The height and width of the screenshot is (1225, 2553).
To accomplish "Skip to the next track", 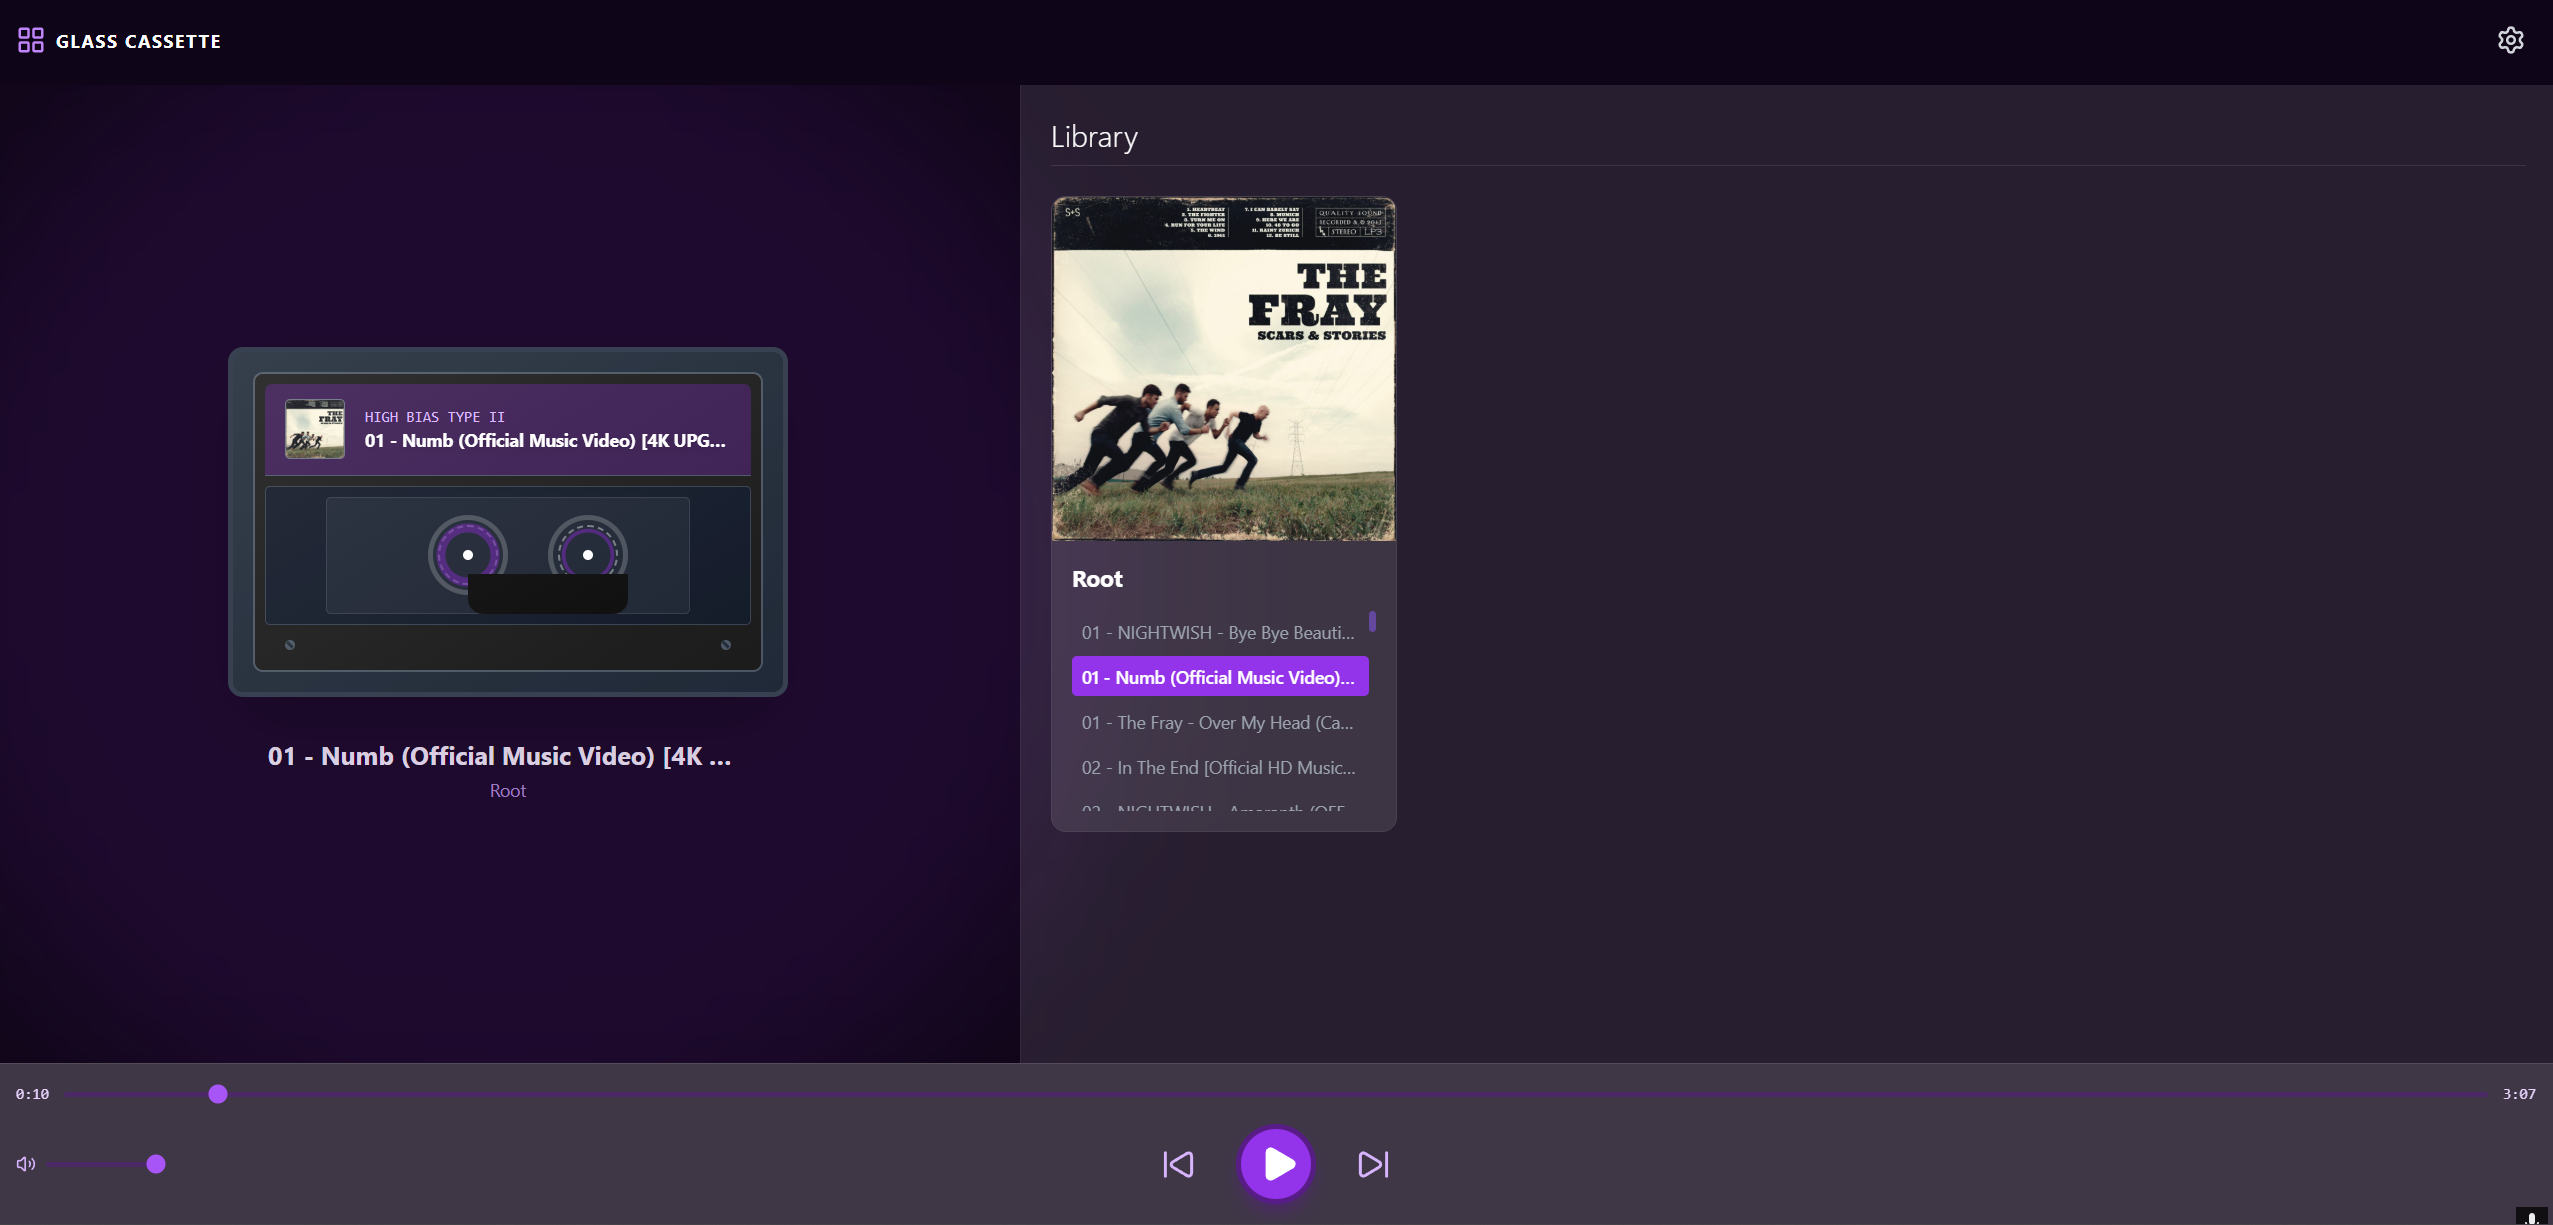I will click(1373, 1164).
